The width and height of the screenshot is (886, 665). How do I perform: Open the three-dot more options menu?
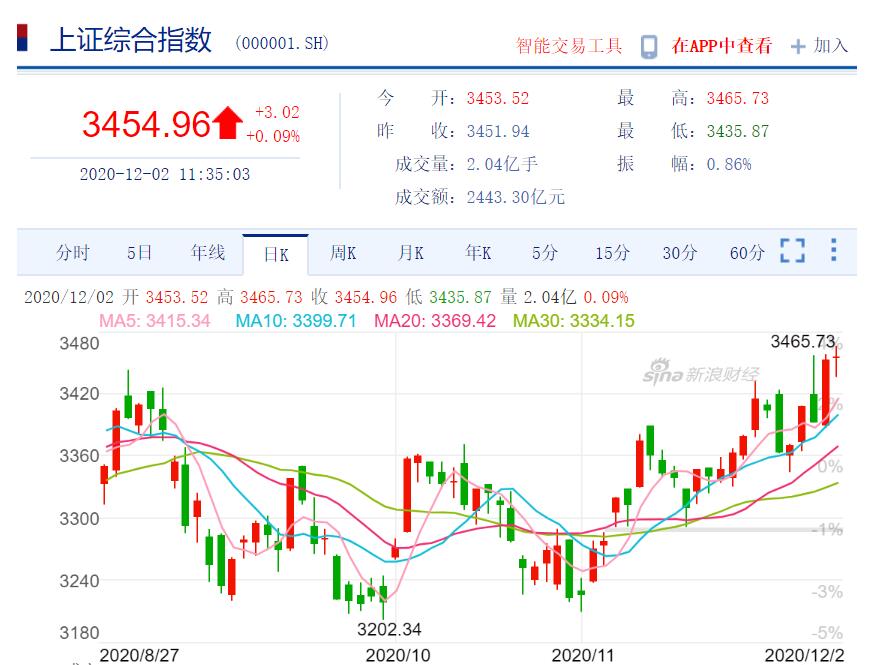833,250
